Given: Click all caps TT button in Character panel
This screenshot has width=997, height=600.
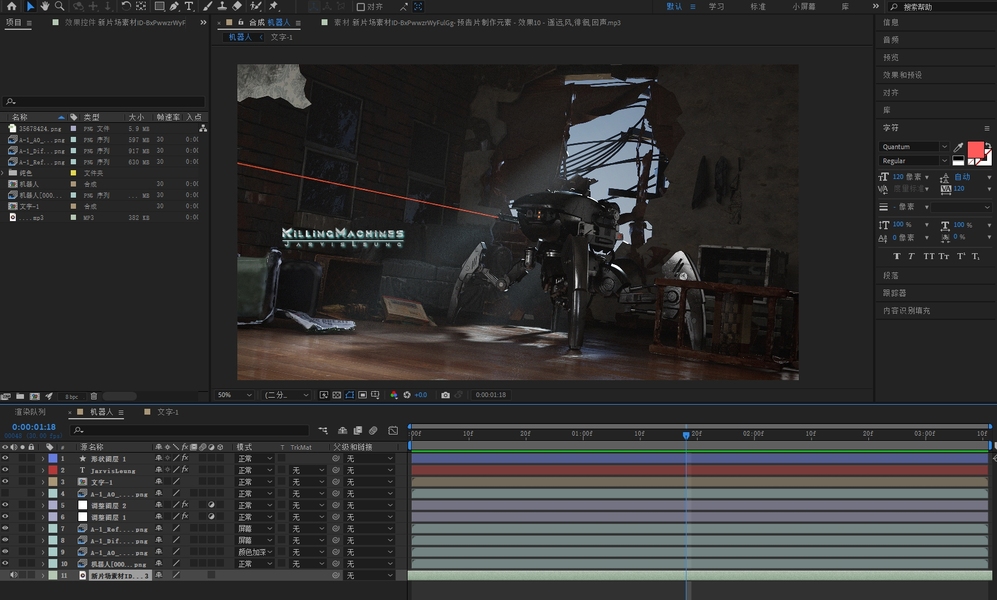Looking at the screenshot, I should [928, 256].
